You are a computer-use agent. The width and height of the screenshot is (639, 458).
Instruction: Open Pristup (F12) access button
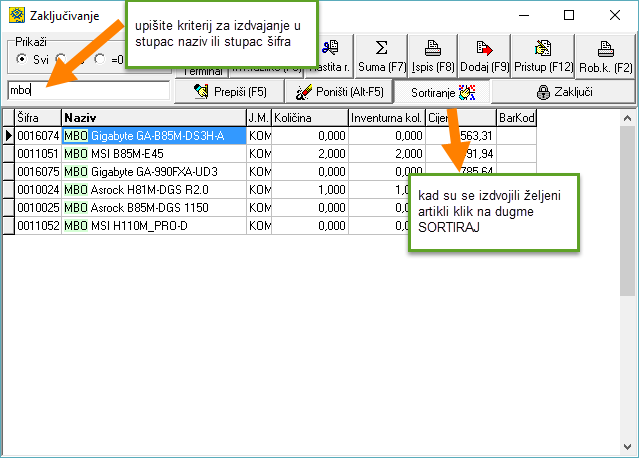click(543, 55)
